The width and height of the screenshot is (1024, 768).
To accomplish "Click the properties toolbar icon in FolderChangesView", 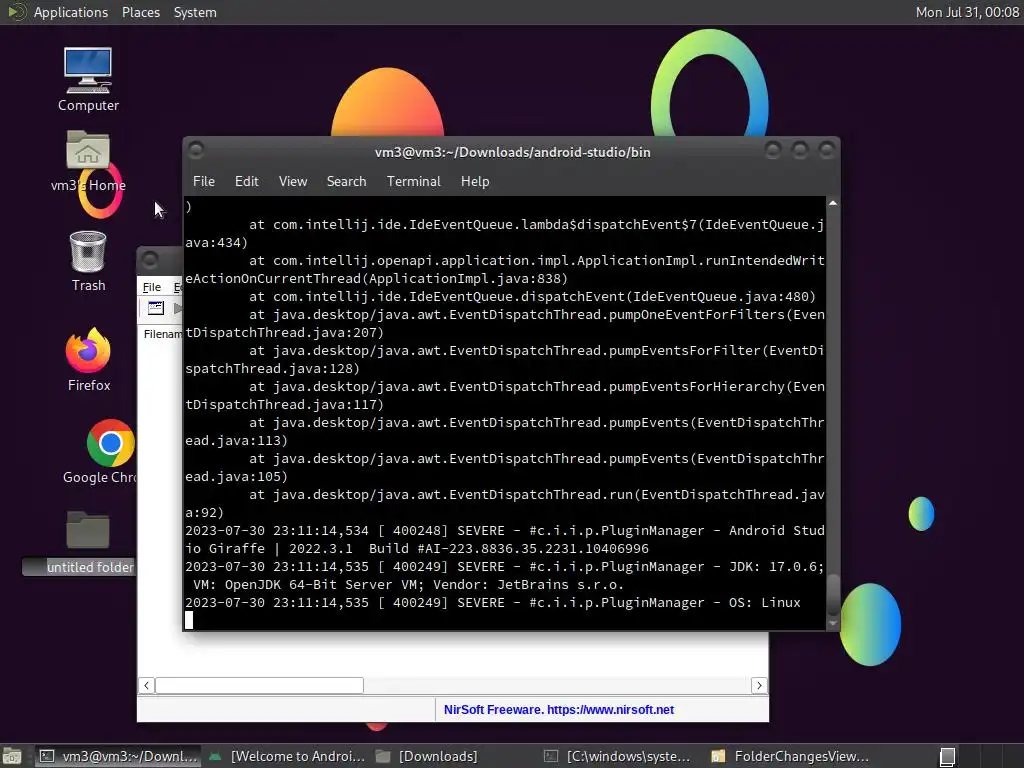I will pyautogui.click(x=155, y=308).
